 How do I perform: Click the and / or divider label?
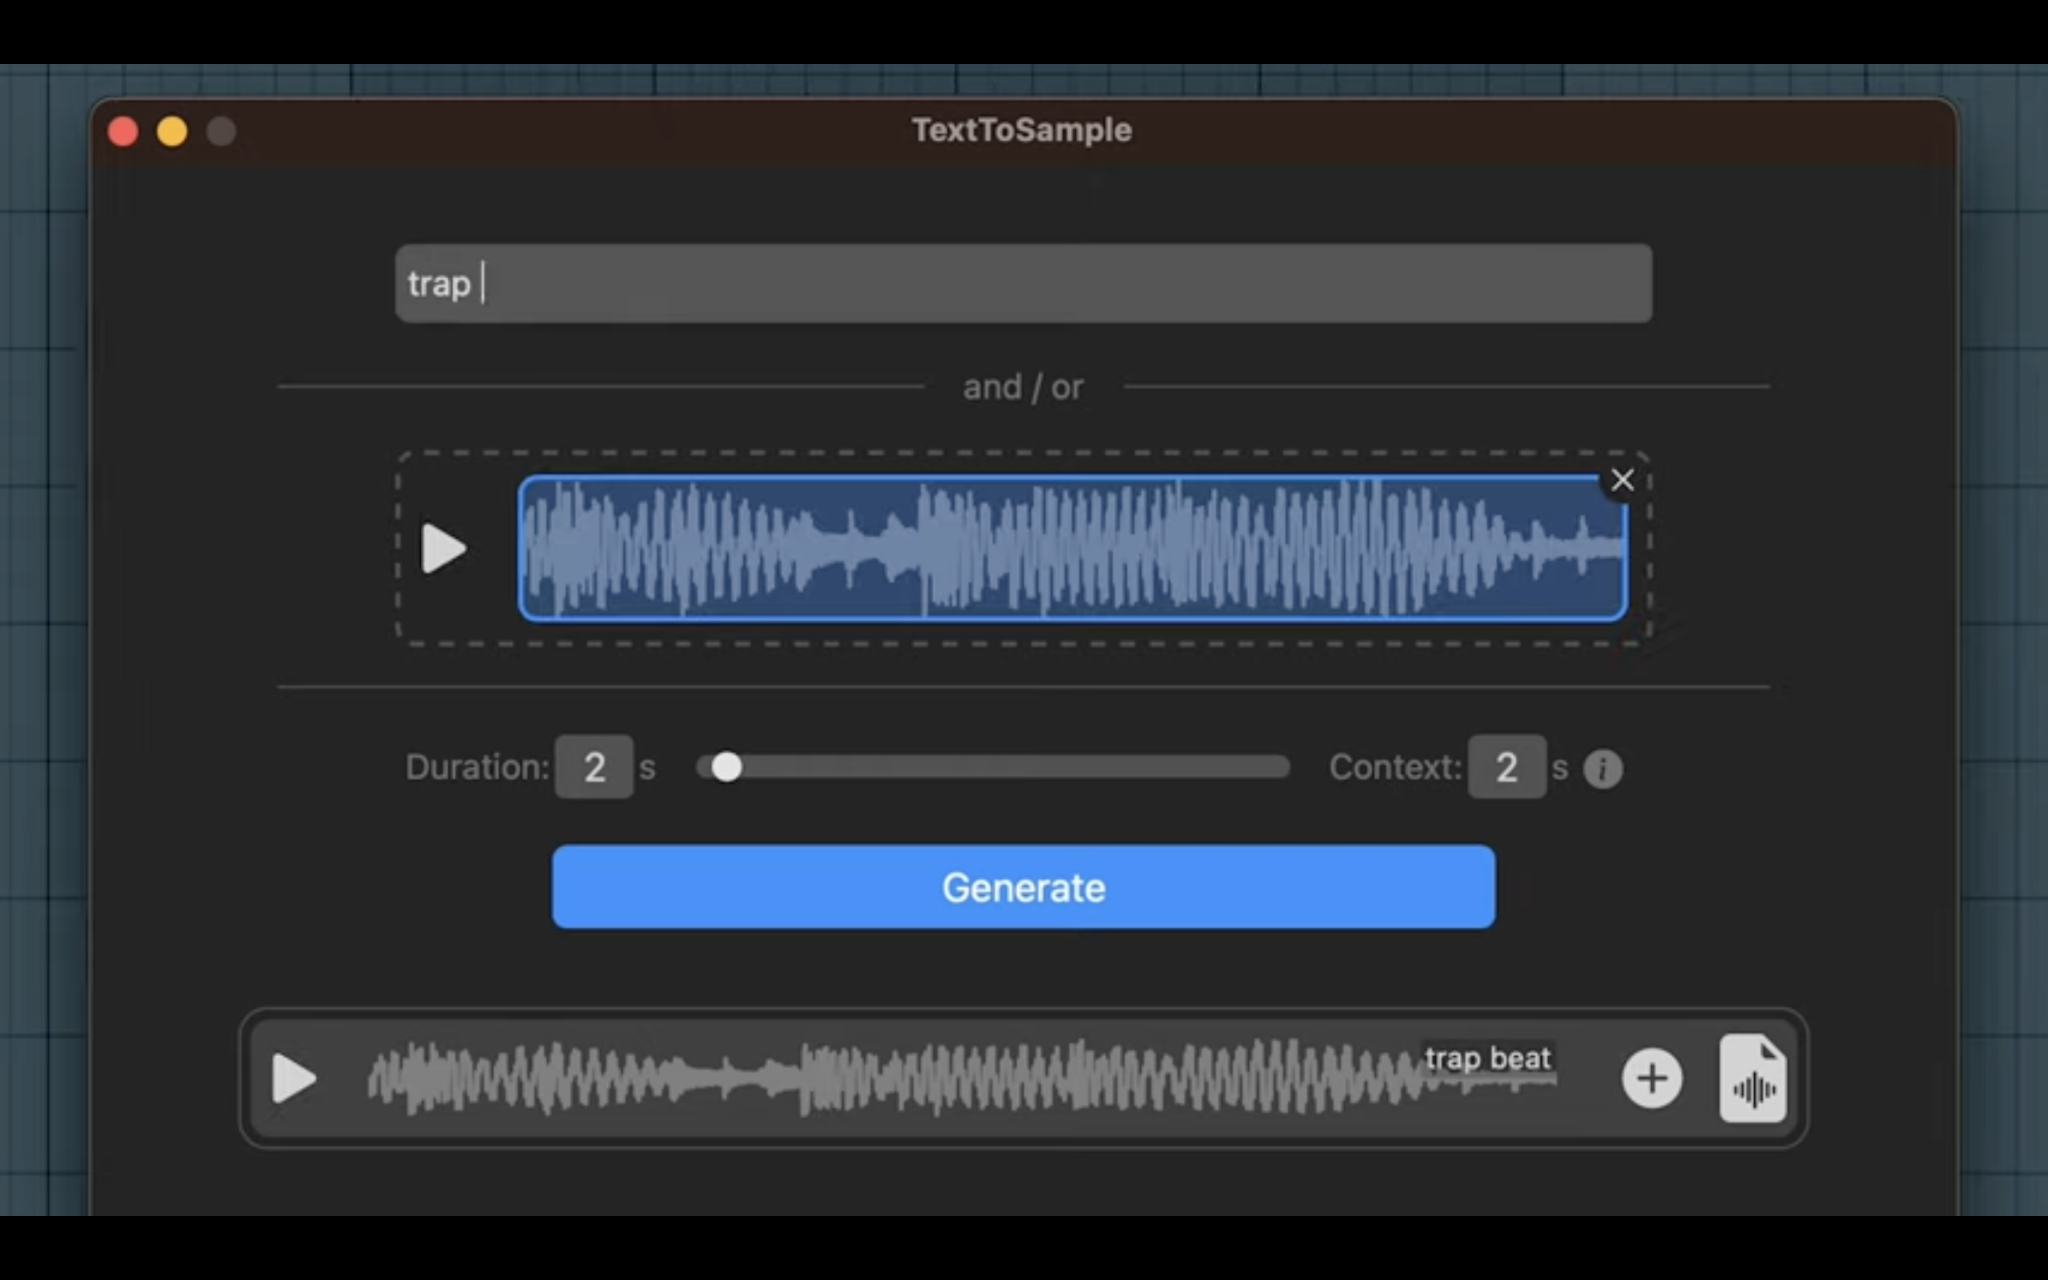coord(1023,386)
